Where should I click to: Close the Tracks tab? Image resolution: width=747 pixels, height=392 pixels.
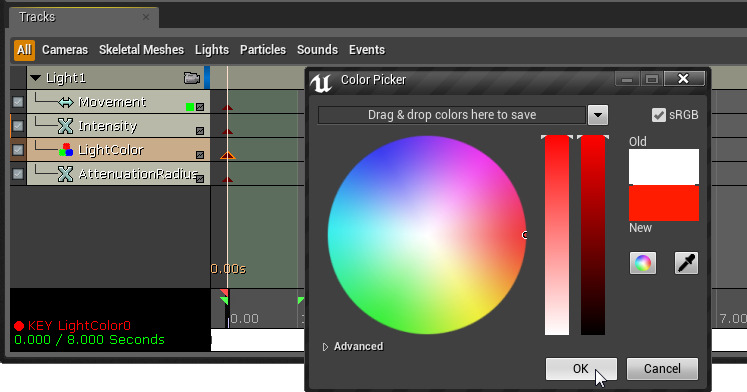[146, 17]
